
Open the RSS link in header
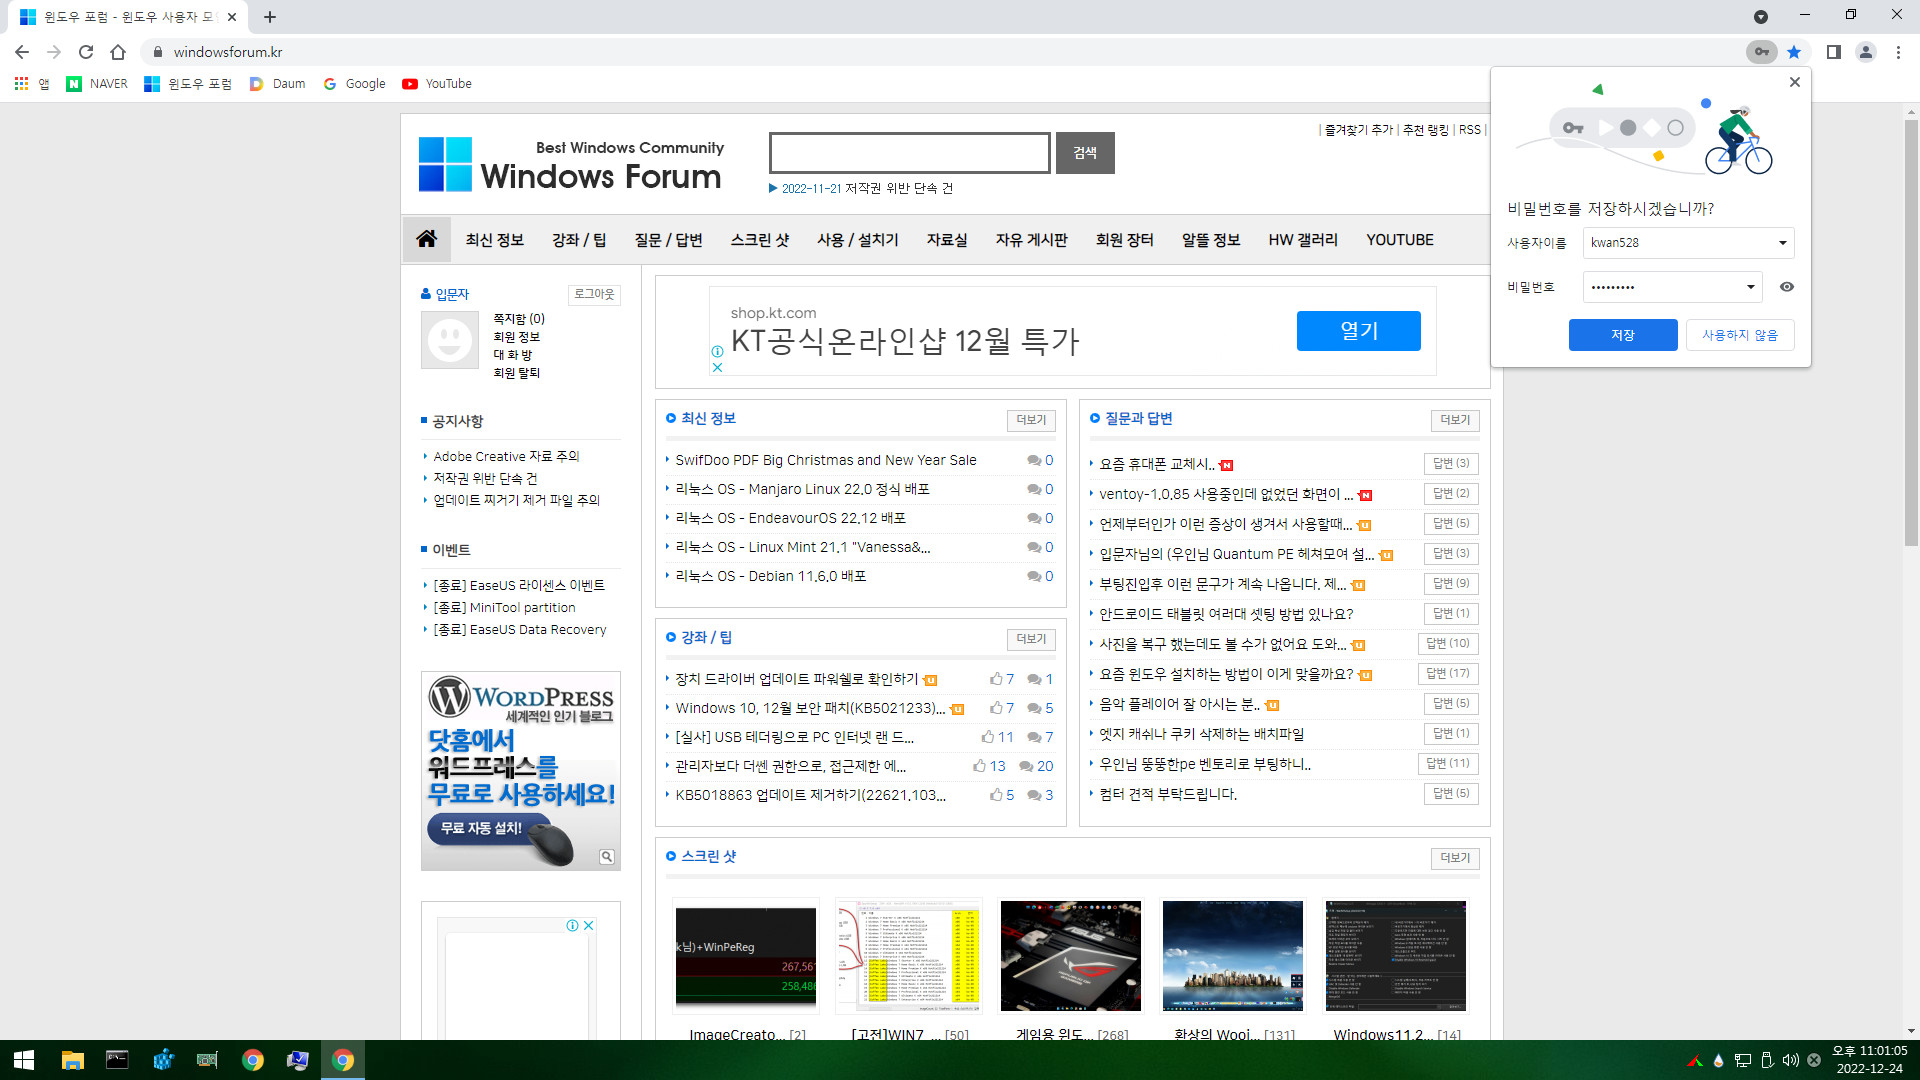point(1469,130)
